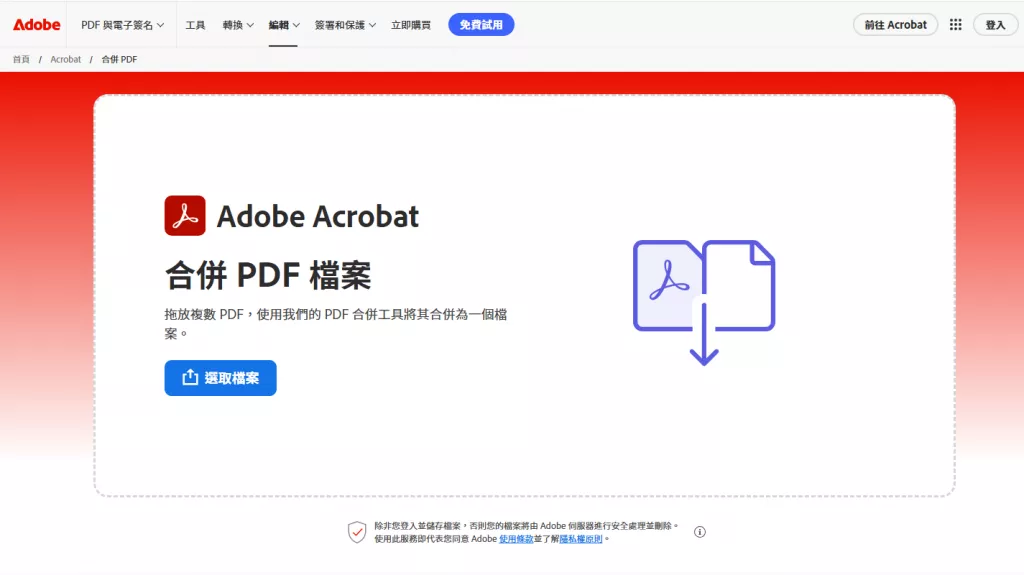Click the blue 選取檔案 button
The height and width of the screenshot is (575, 1024).
(x=221, y=378)
